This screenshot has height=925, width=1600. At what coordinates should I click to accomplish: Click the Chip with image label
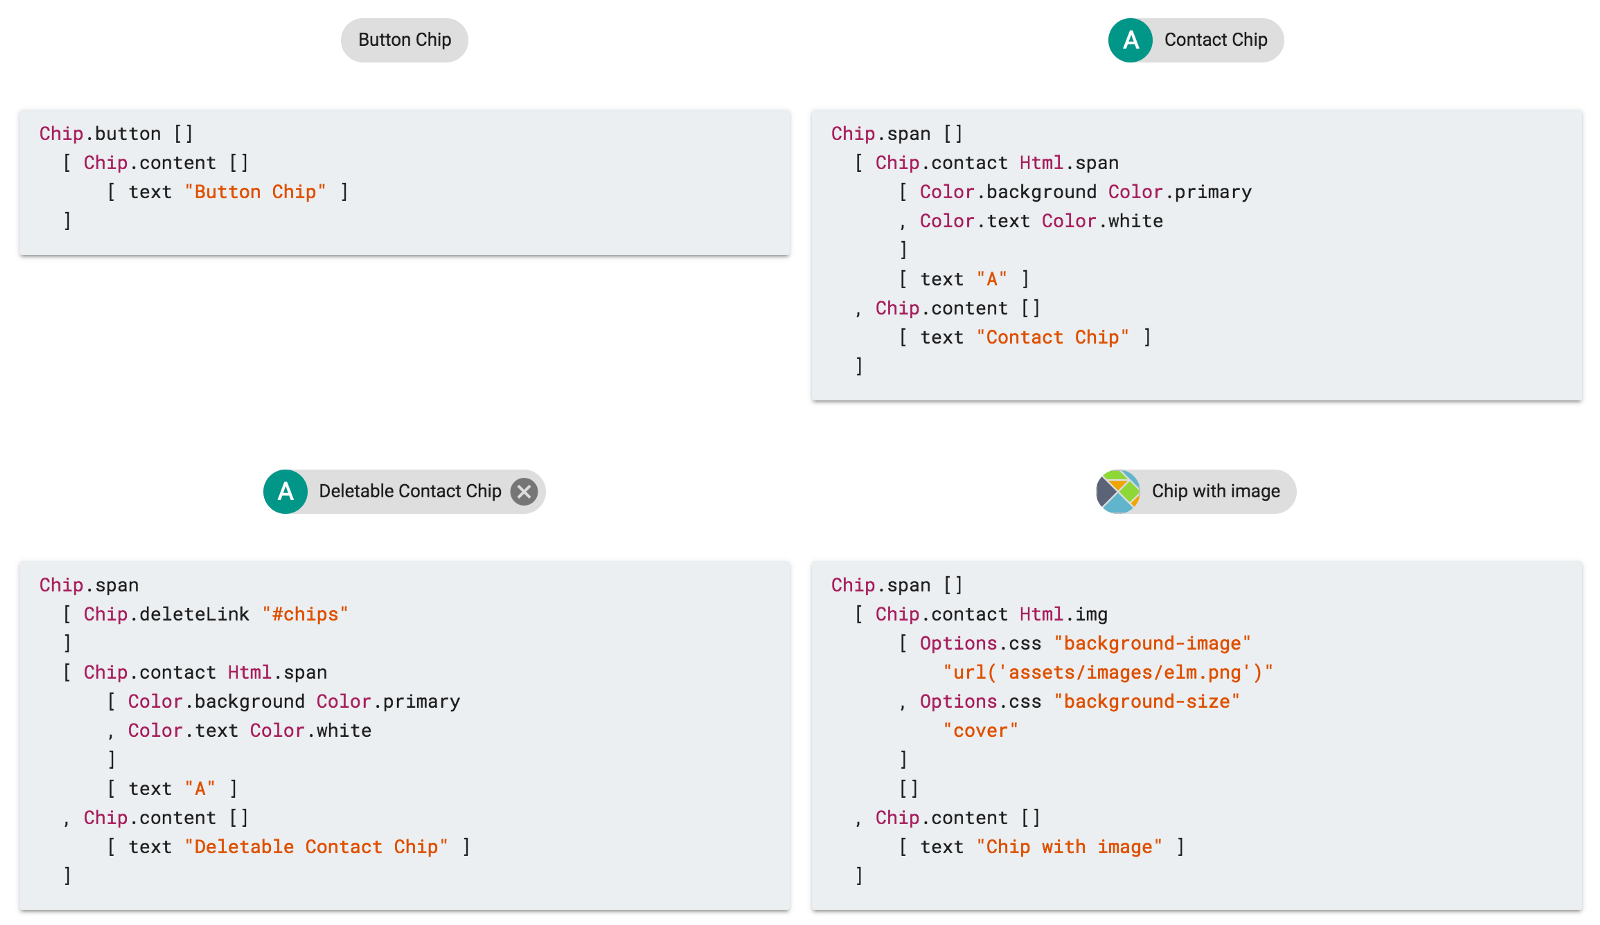pyautogui.click(x=1215, y=492)
